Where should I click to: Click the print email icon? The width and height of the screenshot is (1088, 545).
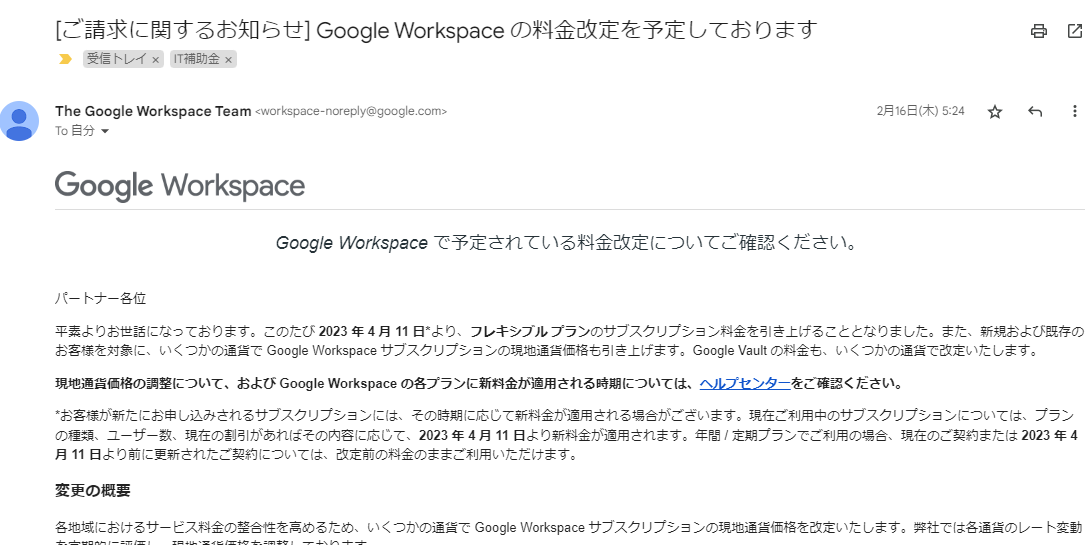tap(1039, 31)
